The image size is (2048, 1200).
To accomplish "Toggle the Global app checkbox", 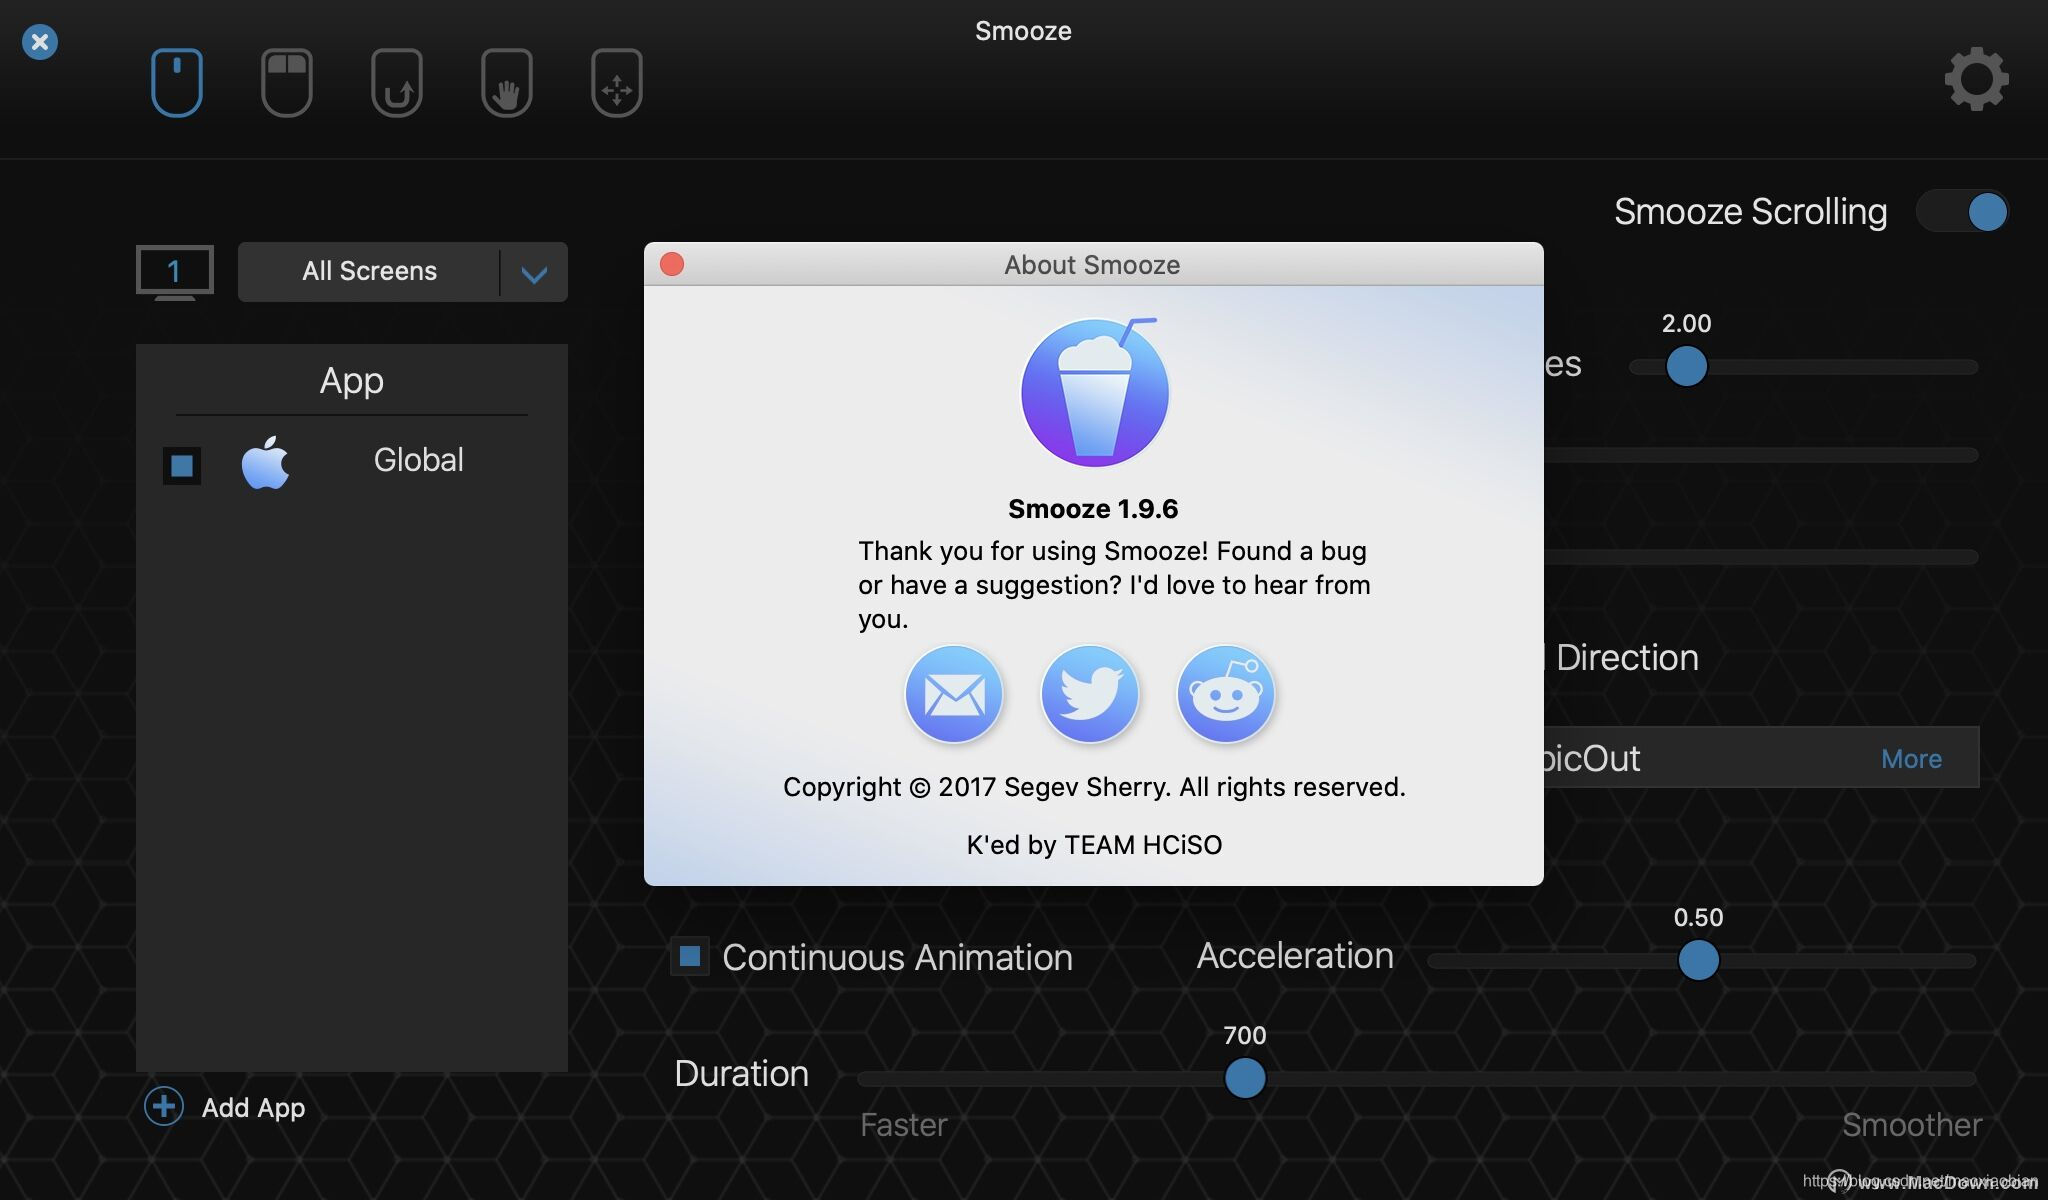I will coord(182,465).
